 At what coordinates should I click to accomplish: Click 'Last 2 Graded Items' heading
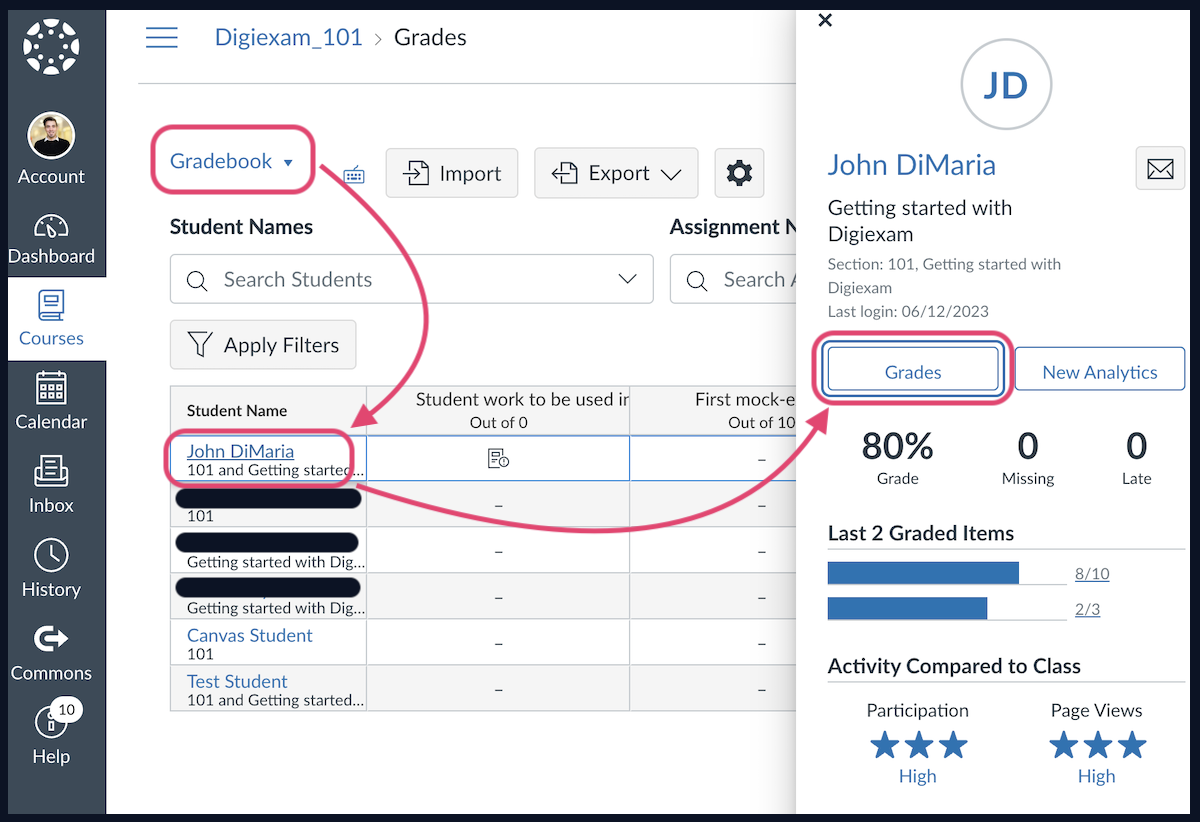pos(921,533)
